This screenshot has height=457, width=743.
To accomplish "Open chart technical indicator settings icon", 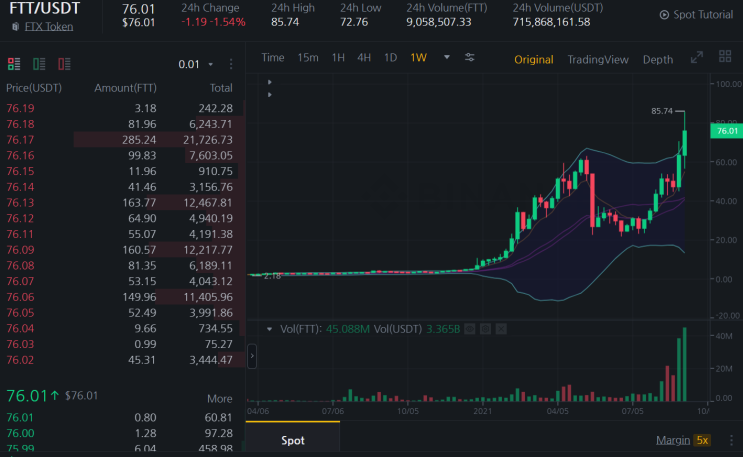I will [470, 57].
